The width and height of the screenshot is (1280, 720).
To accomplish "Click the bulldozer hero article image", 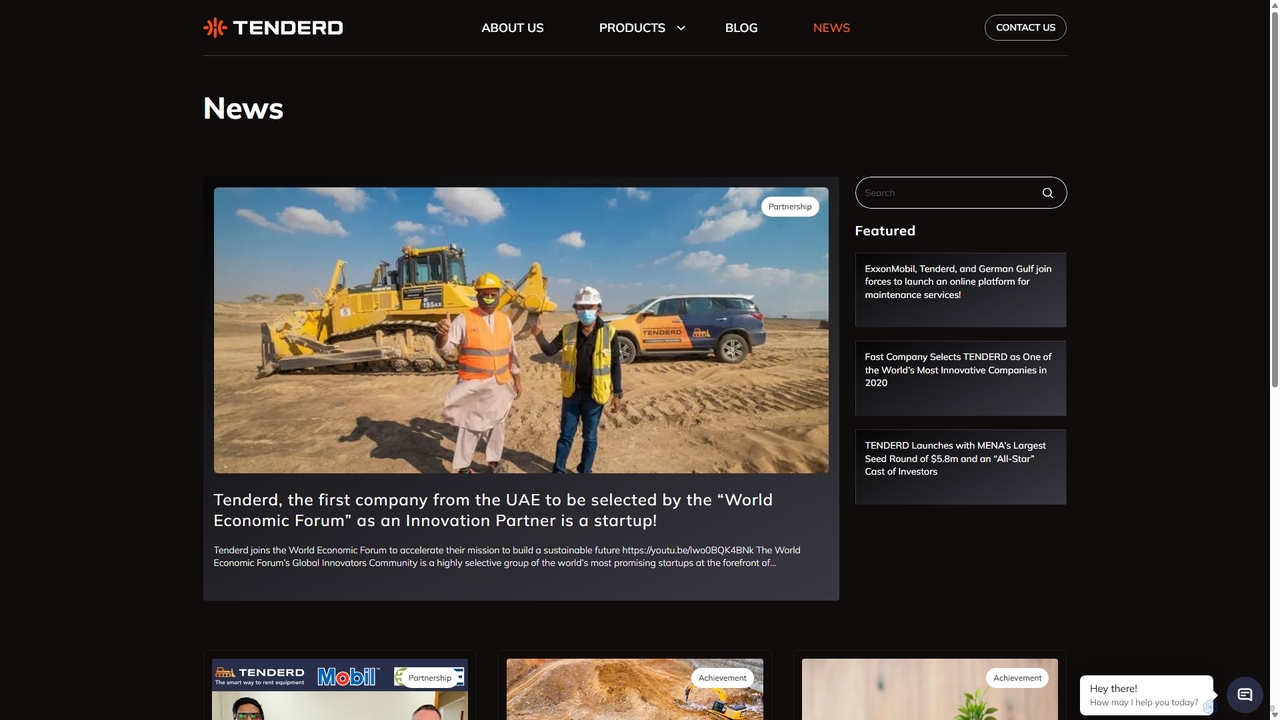I will tap(521, 330).
